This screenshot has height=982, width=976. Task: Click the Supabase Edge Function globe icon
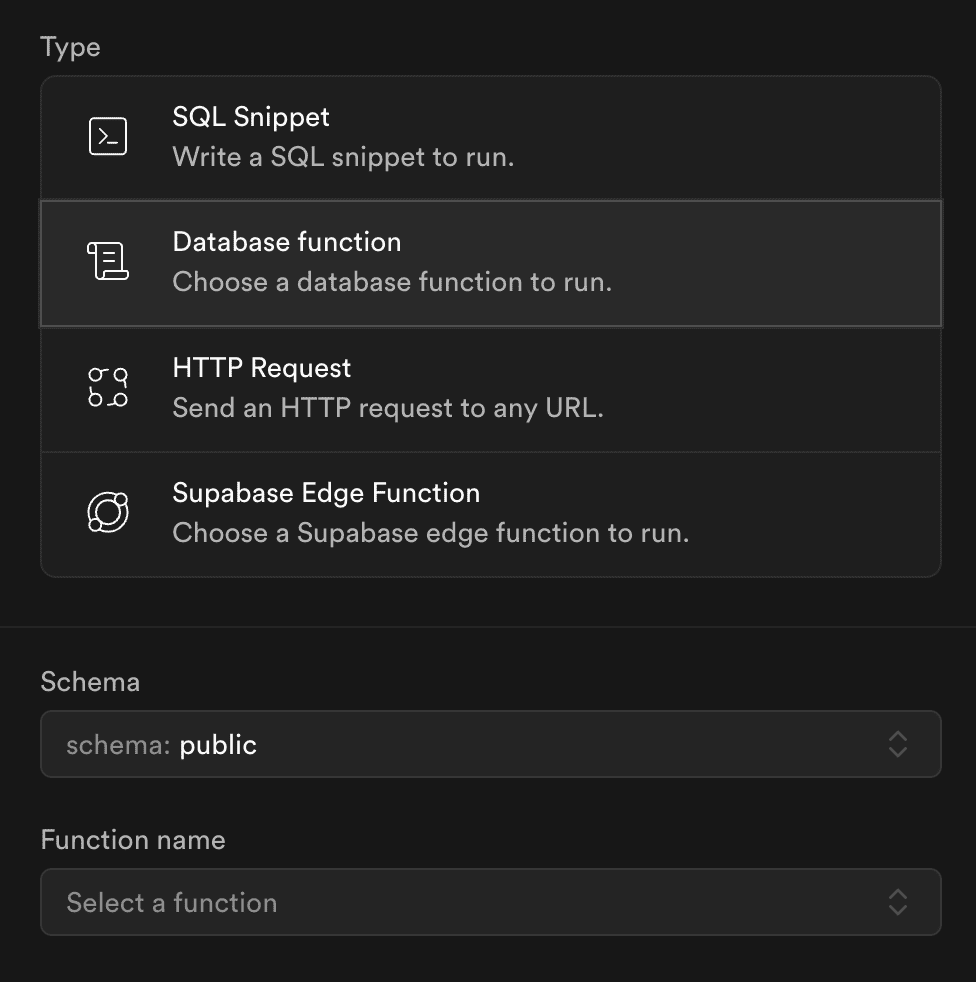coord(108,512)
